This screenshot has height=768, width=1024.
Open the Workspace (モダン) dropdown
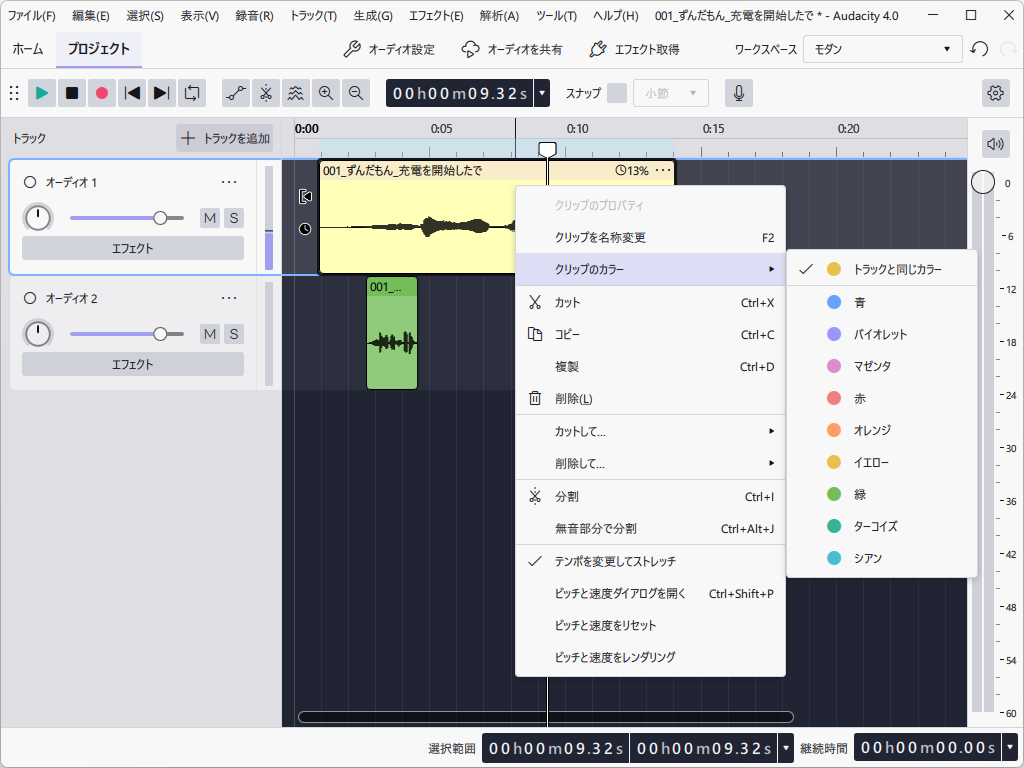(882, 49)
